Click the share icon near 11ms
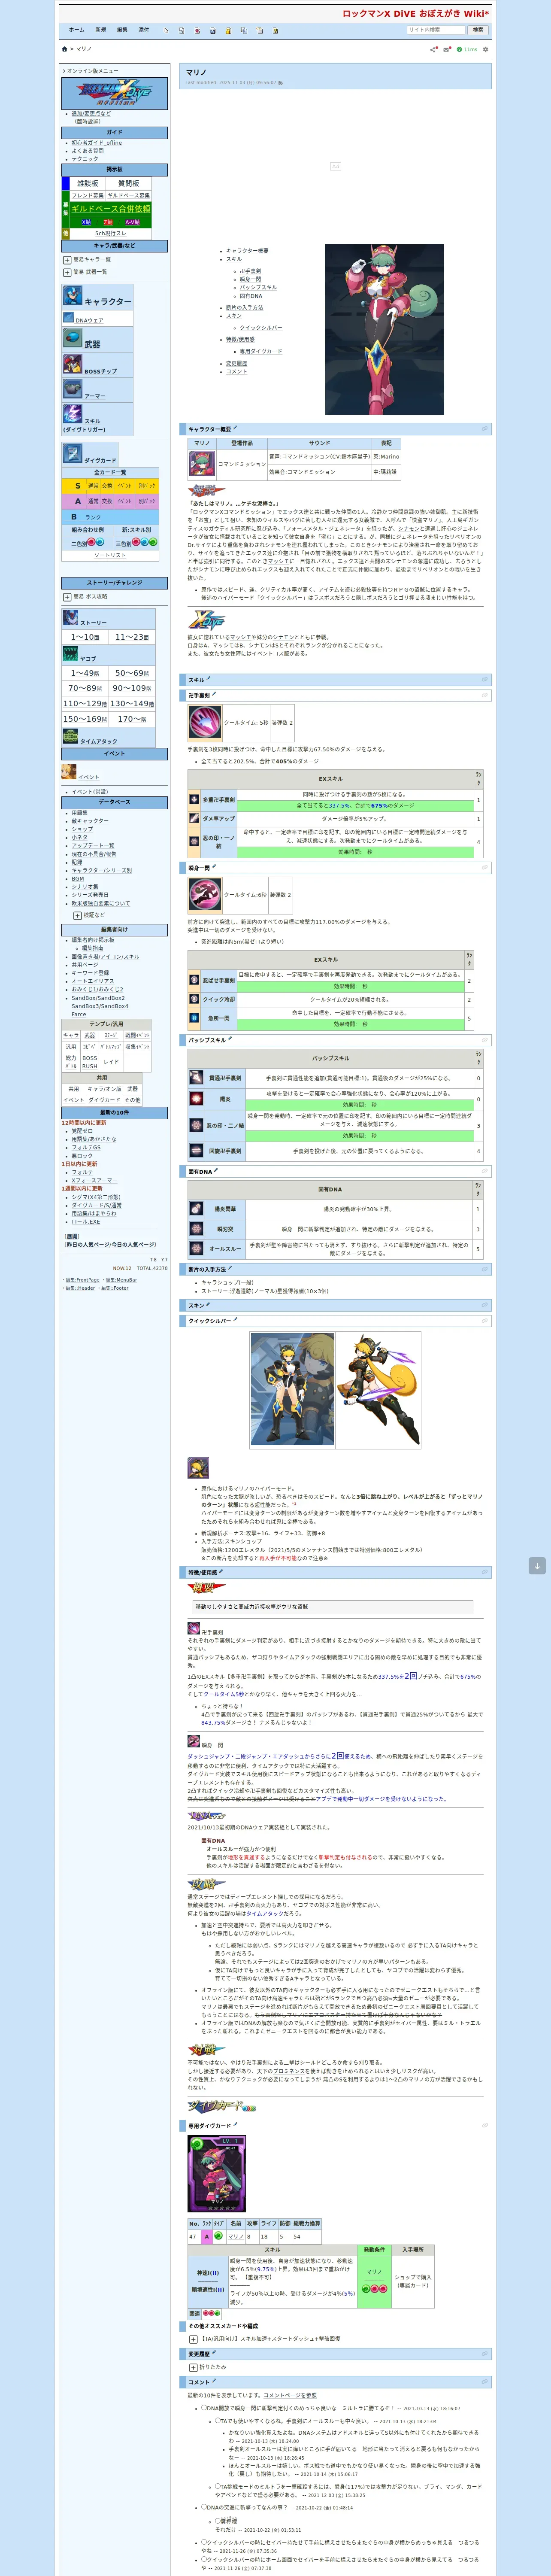The height and width of the screenshot is (2576, 551). point(434,49)
